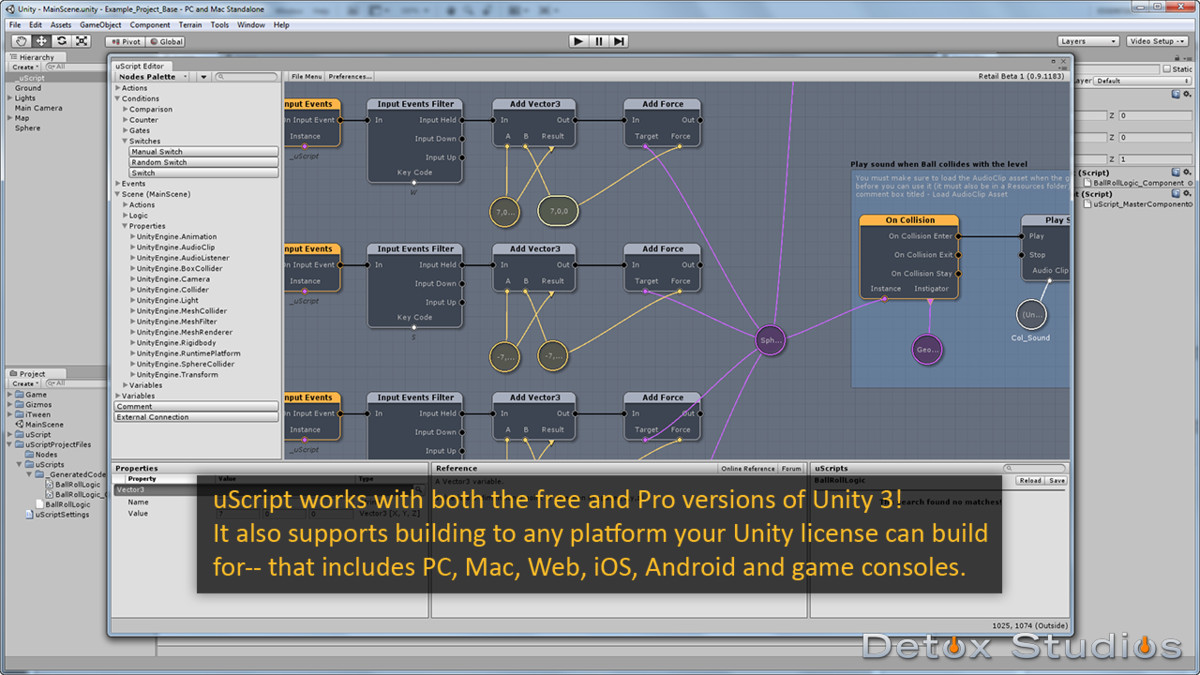Expand the Counter subcategory
Image resolution: width=1200 pixels, height=675 pixels.
coord(126,120)
